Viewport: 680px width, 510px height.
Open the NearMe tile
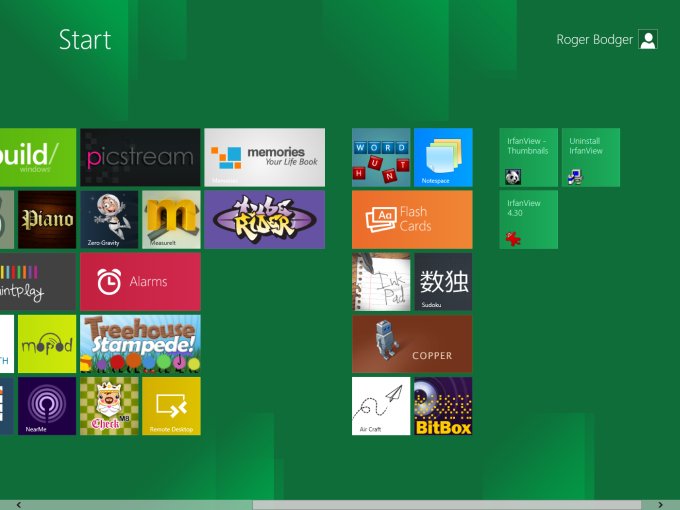pos(47,406)
